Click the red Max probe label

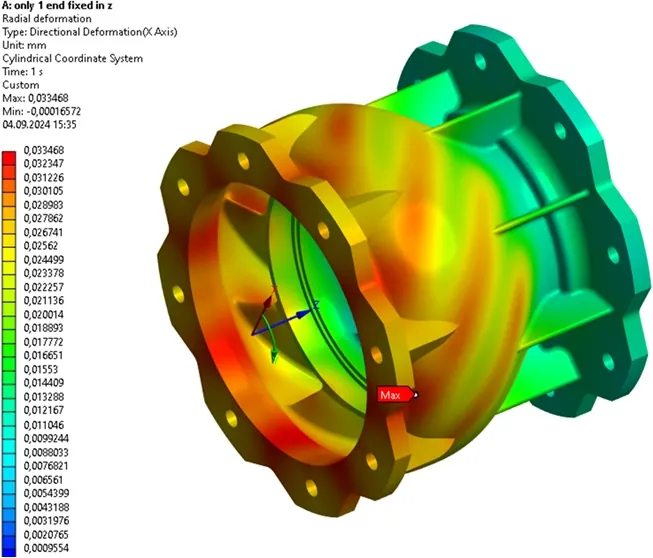pos(396,395)
